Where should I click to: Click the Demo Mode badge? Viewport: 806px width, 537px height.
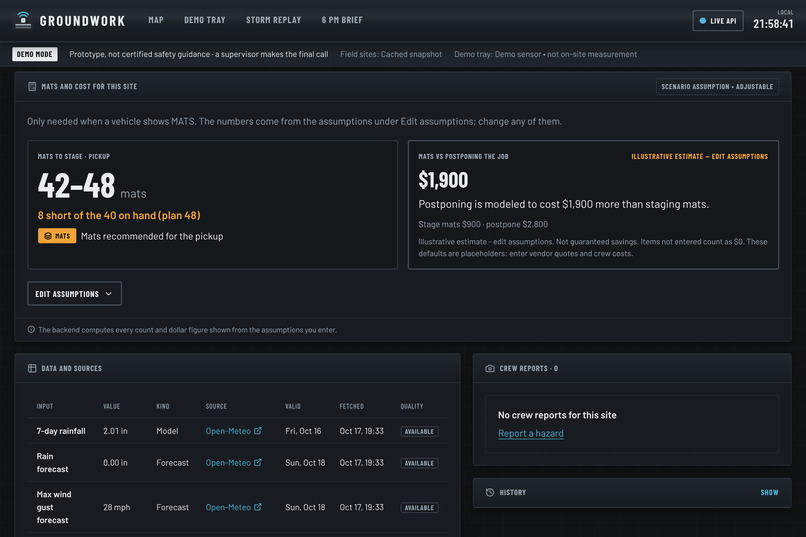[x=34, y=54]
